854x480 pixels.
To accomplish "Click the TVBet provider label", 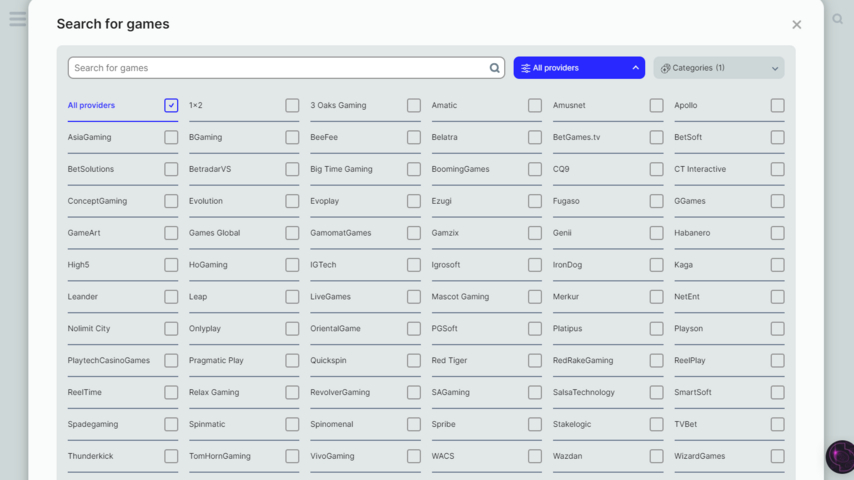I will [x=685, y=424].
